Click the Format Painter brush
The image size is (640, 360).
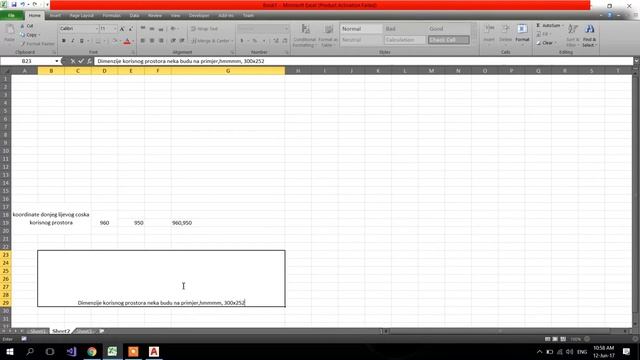point(23,43)
